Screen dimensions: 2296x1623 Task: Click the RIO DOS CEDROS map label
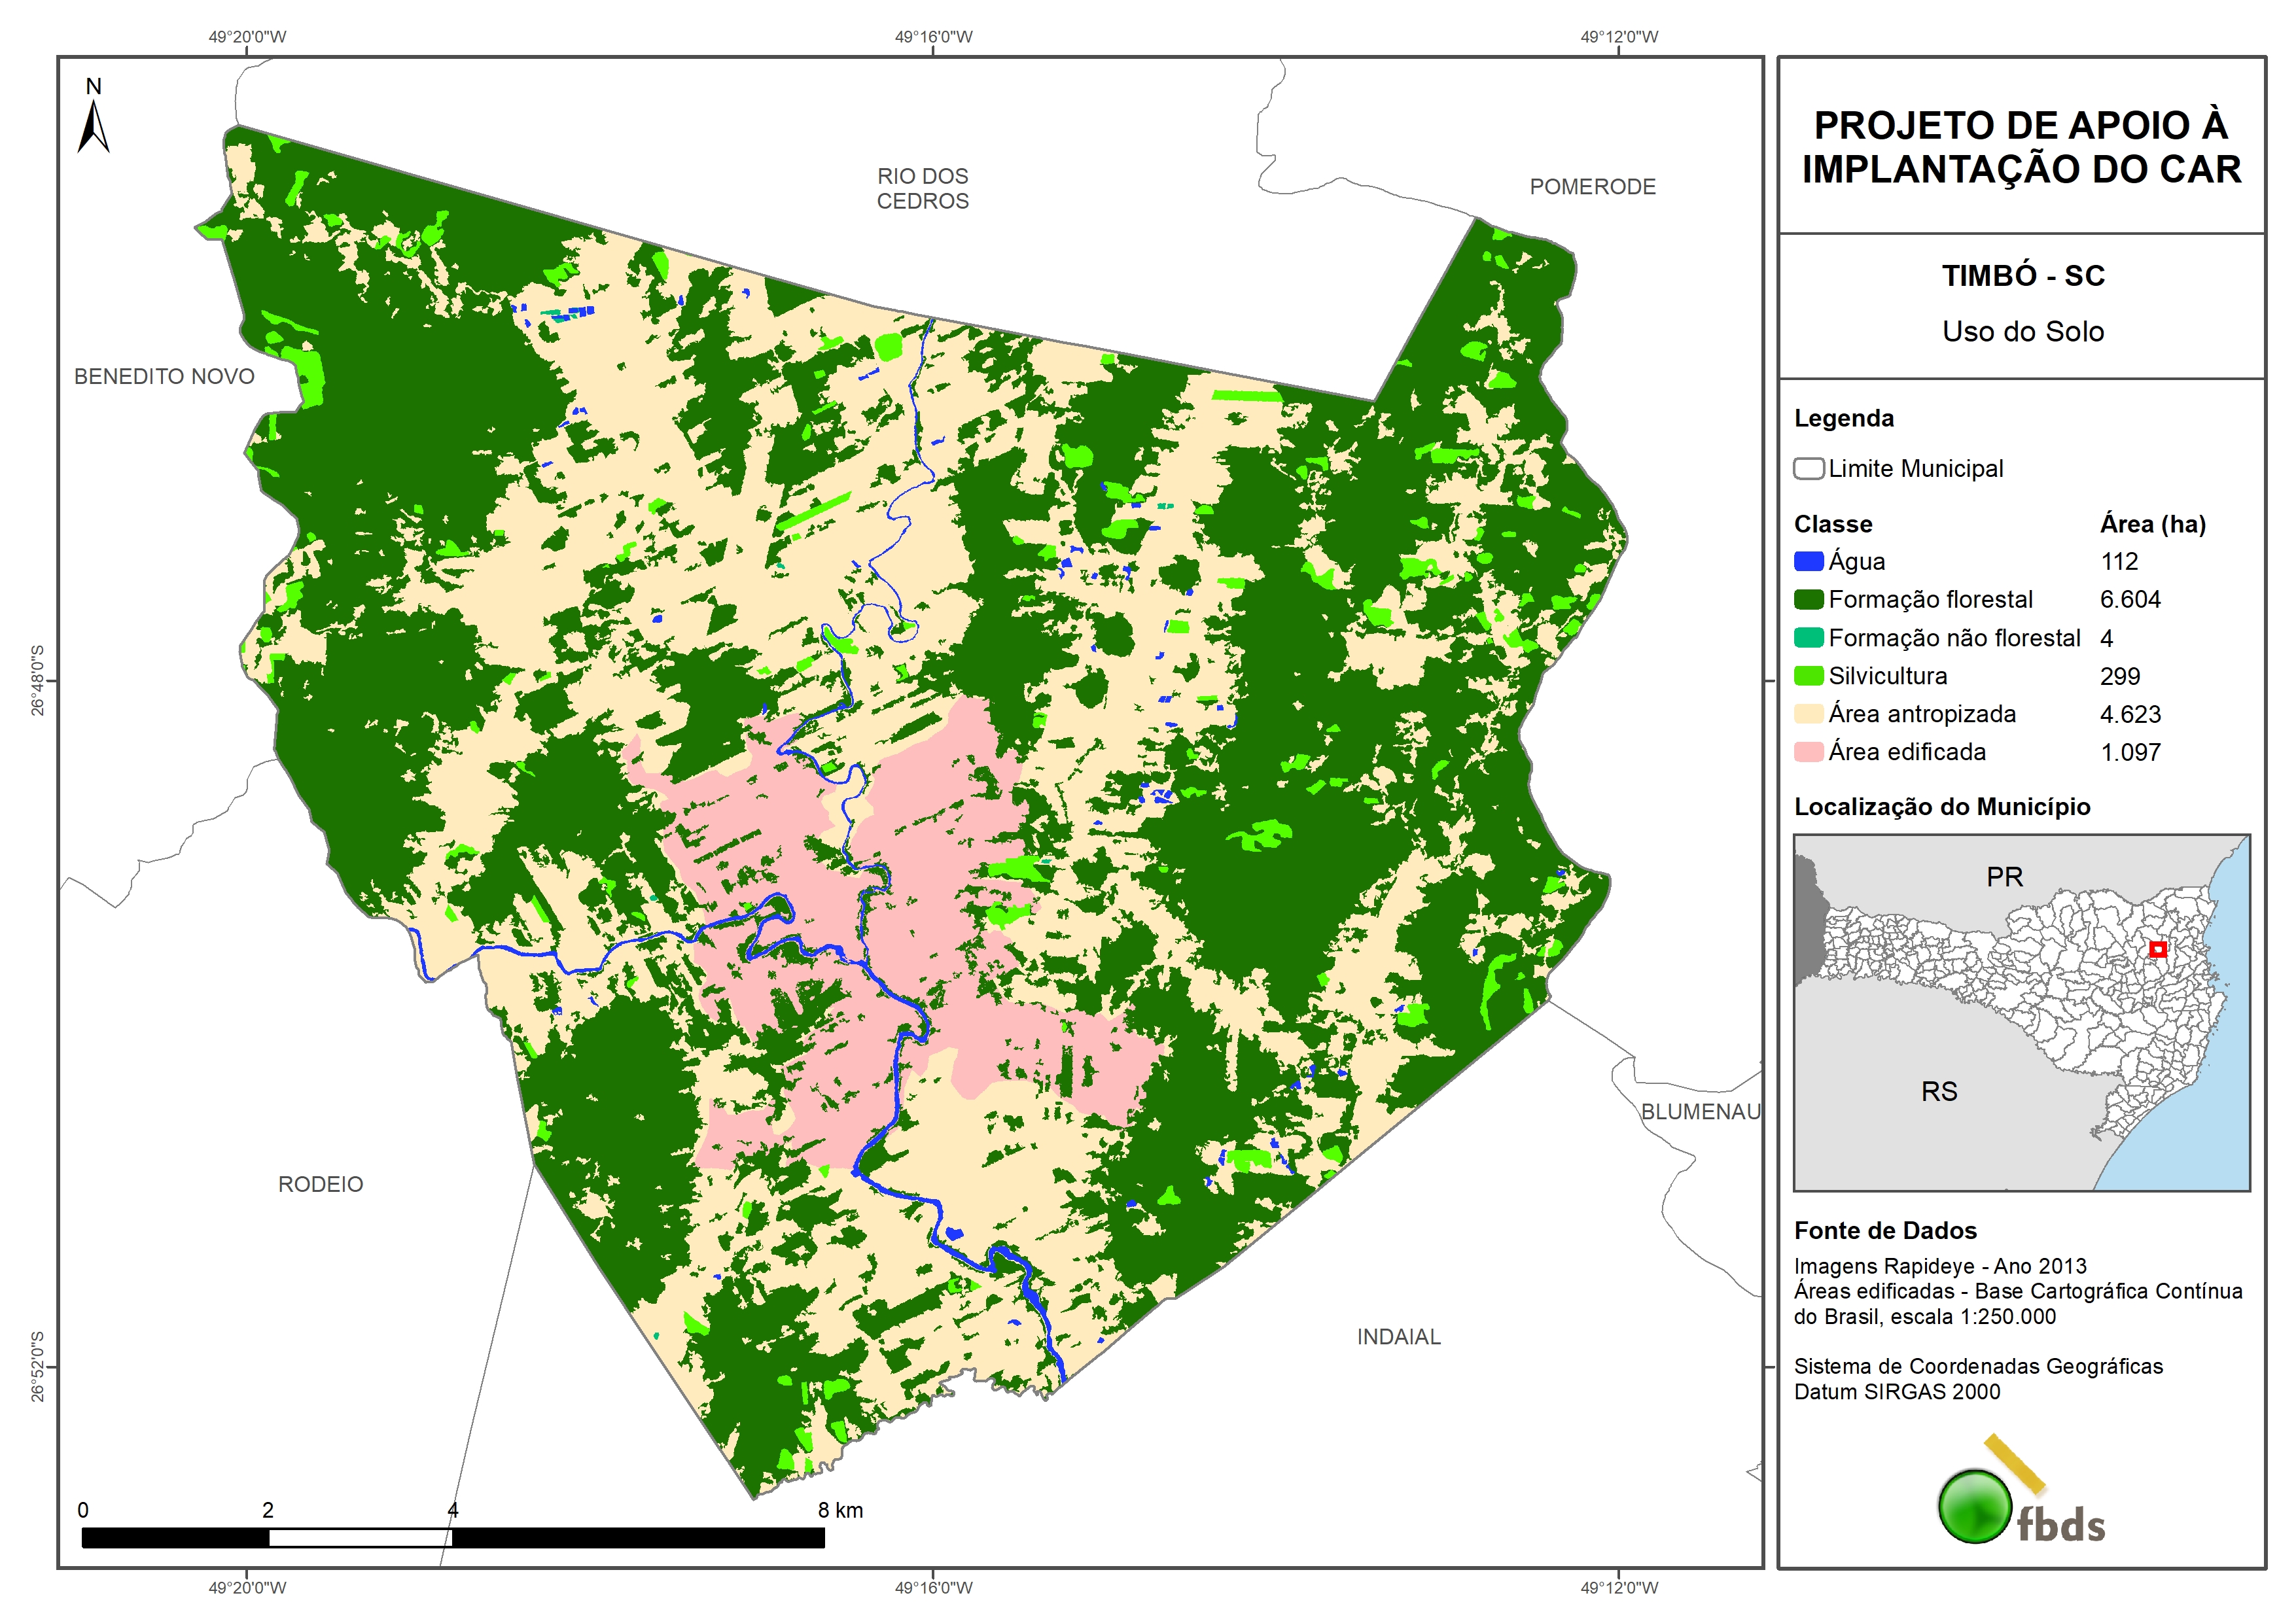click(x=922, y=188)
